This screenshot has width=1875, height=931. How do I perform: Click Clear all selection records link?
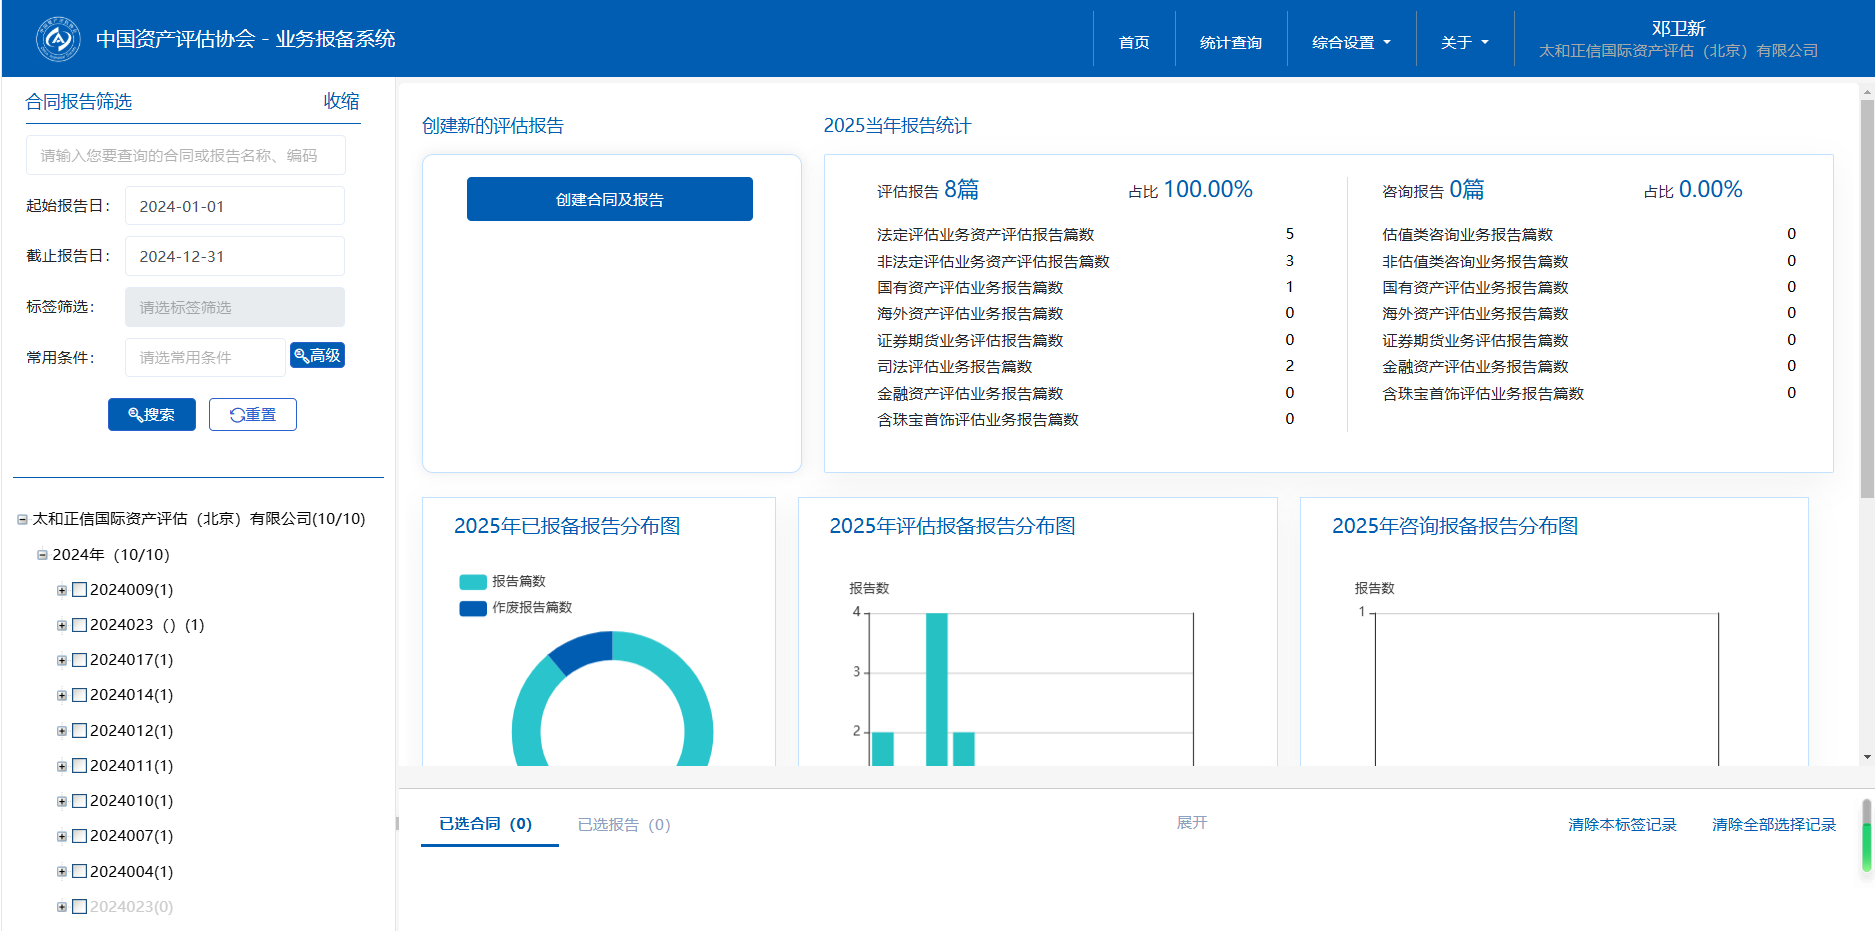tap(1773, 825)
